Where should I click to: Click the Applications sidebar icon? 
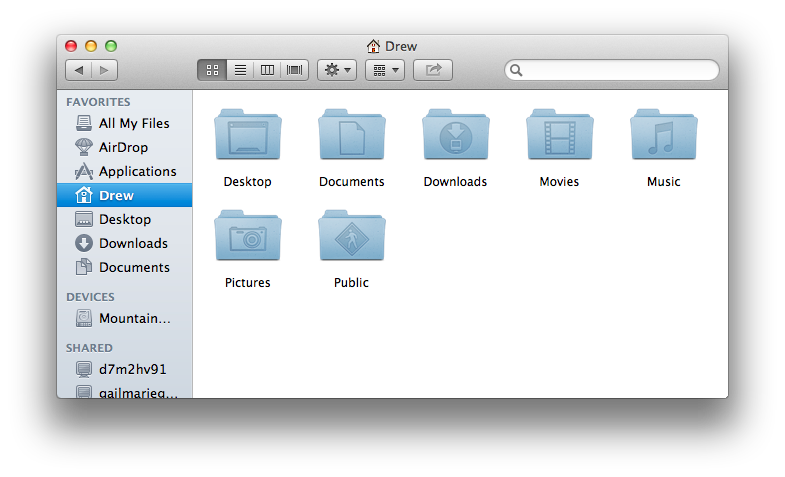pyautogui.click(x=84, y=171)
